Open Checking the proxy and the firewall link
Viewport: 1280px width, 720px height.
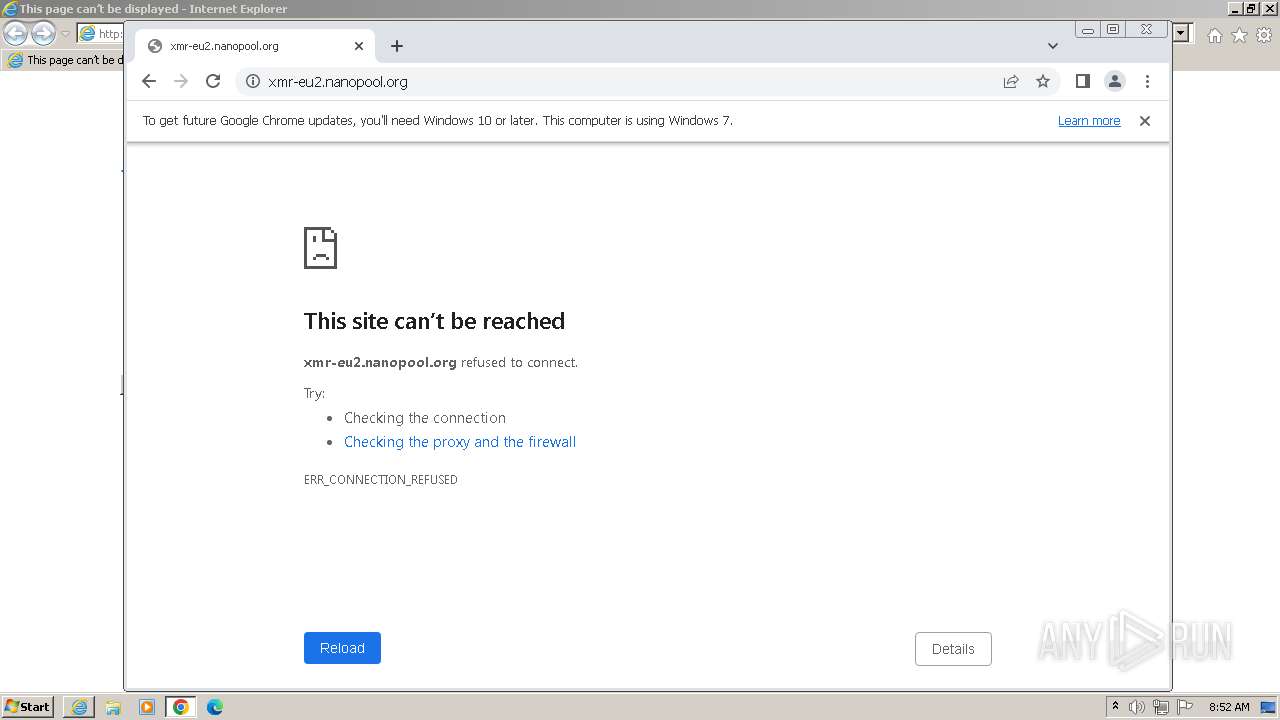460,442
